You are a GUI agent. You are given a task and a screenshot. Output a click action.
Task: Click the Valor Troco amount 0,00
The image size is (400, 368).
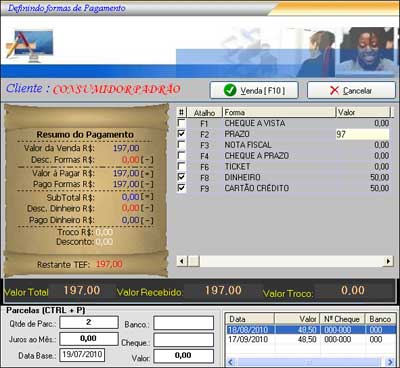[x=353, y=290]
